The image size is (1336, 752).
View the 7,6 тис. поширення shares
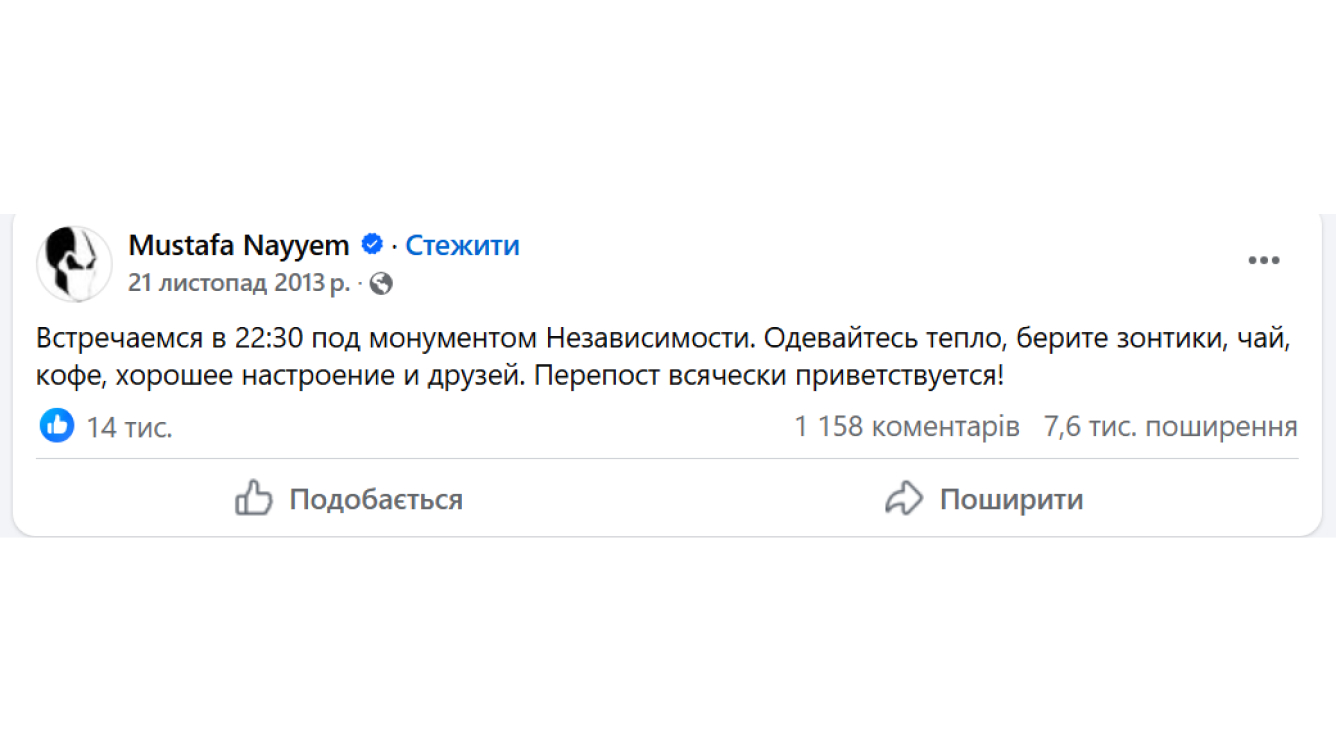click(x=1170, y=427)
